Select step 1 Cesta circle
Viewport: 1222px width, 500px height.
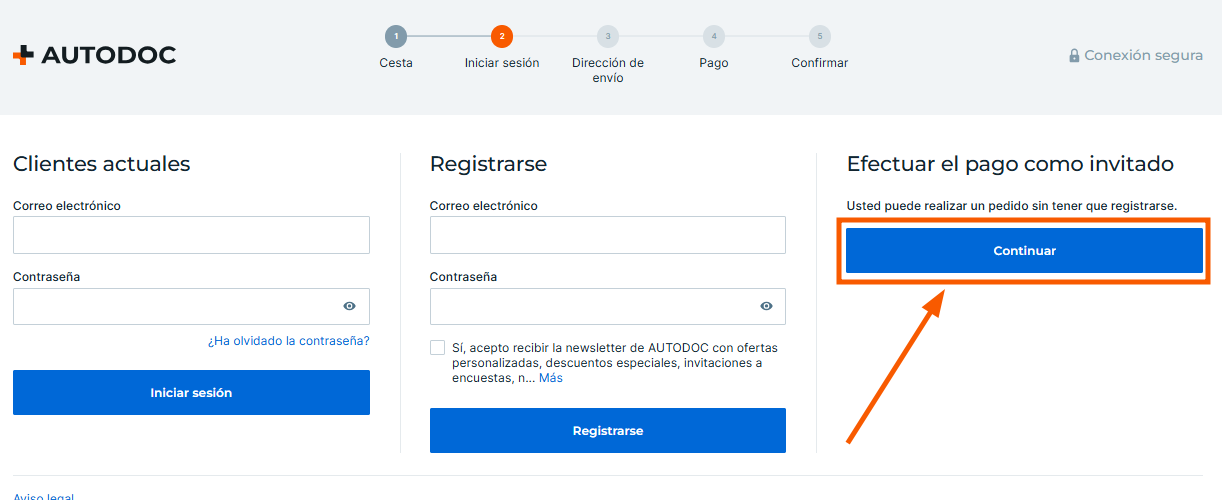point(396,37)
